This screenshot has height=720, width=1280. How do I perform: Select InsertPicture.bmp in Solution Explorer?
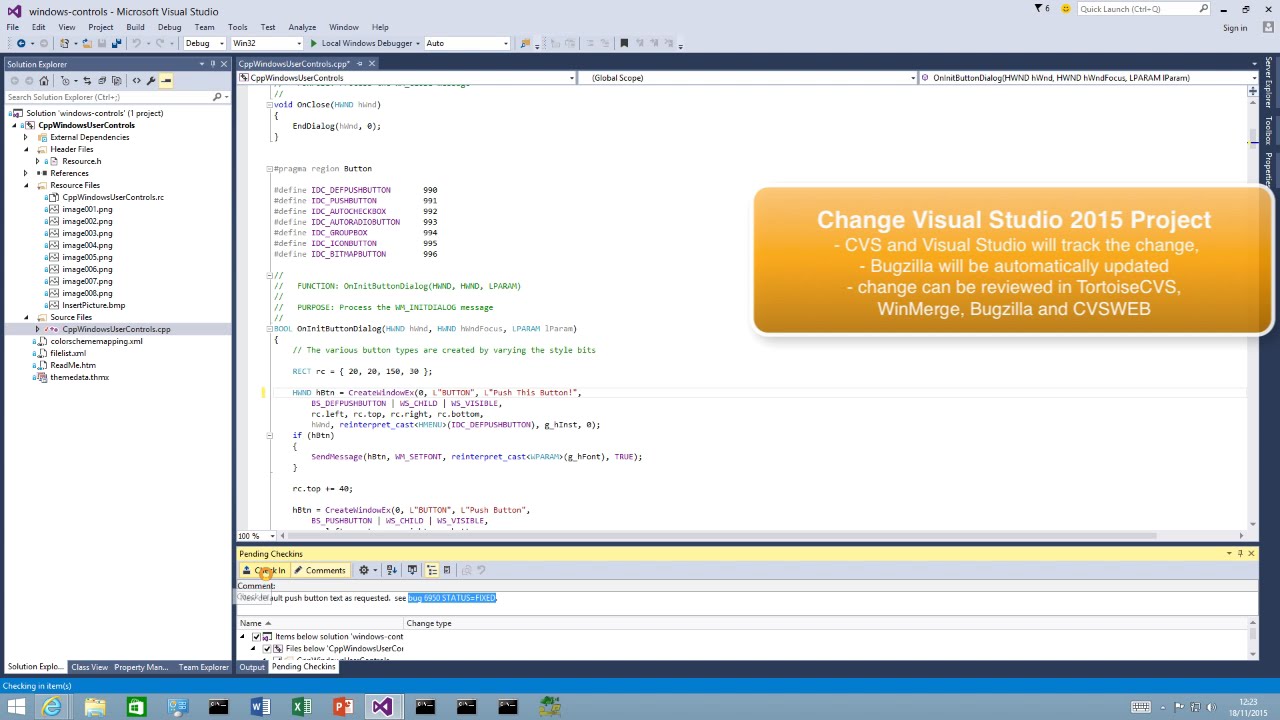click(x=93, y=305)
